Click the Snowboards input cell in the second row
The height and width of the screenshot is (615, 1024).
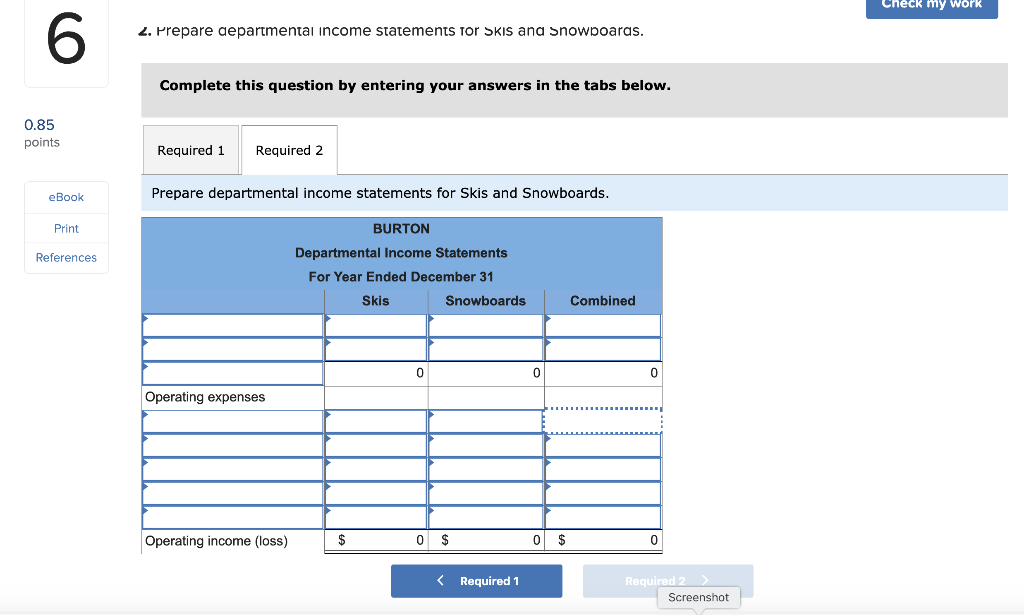click(486, 348)
